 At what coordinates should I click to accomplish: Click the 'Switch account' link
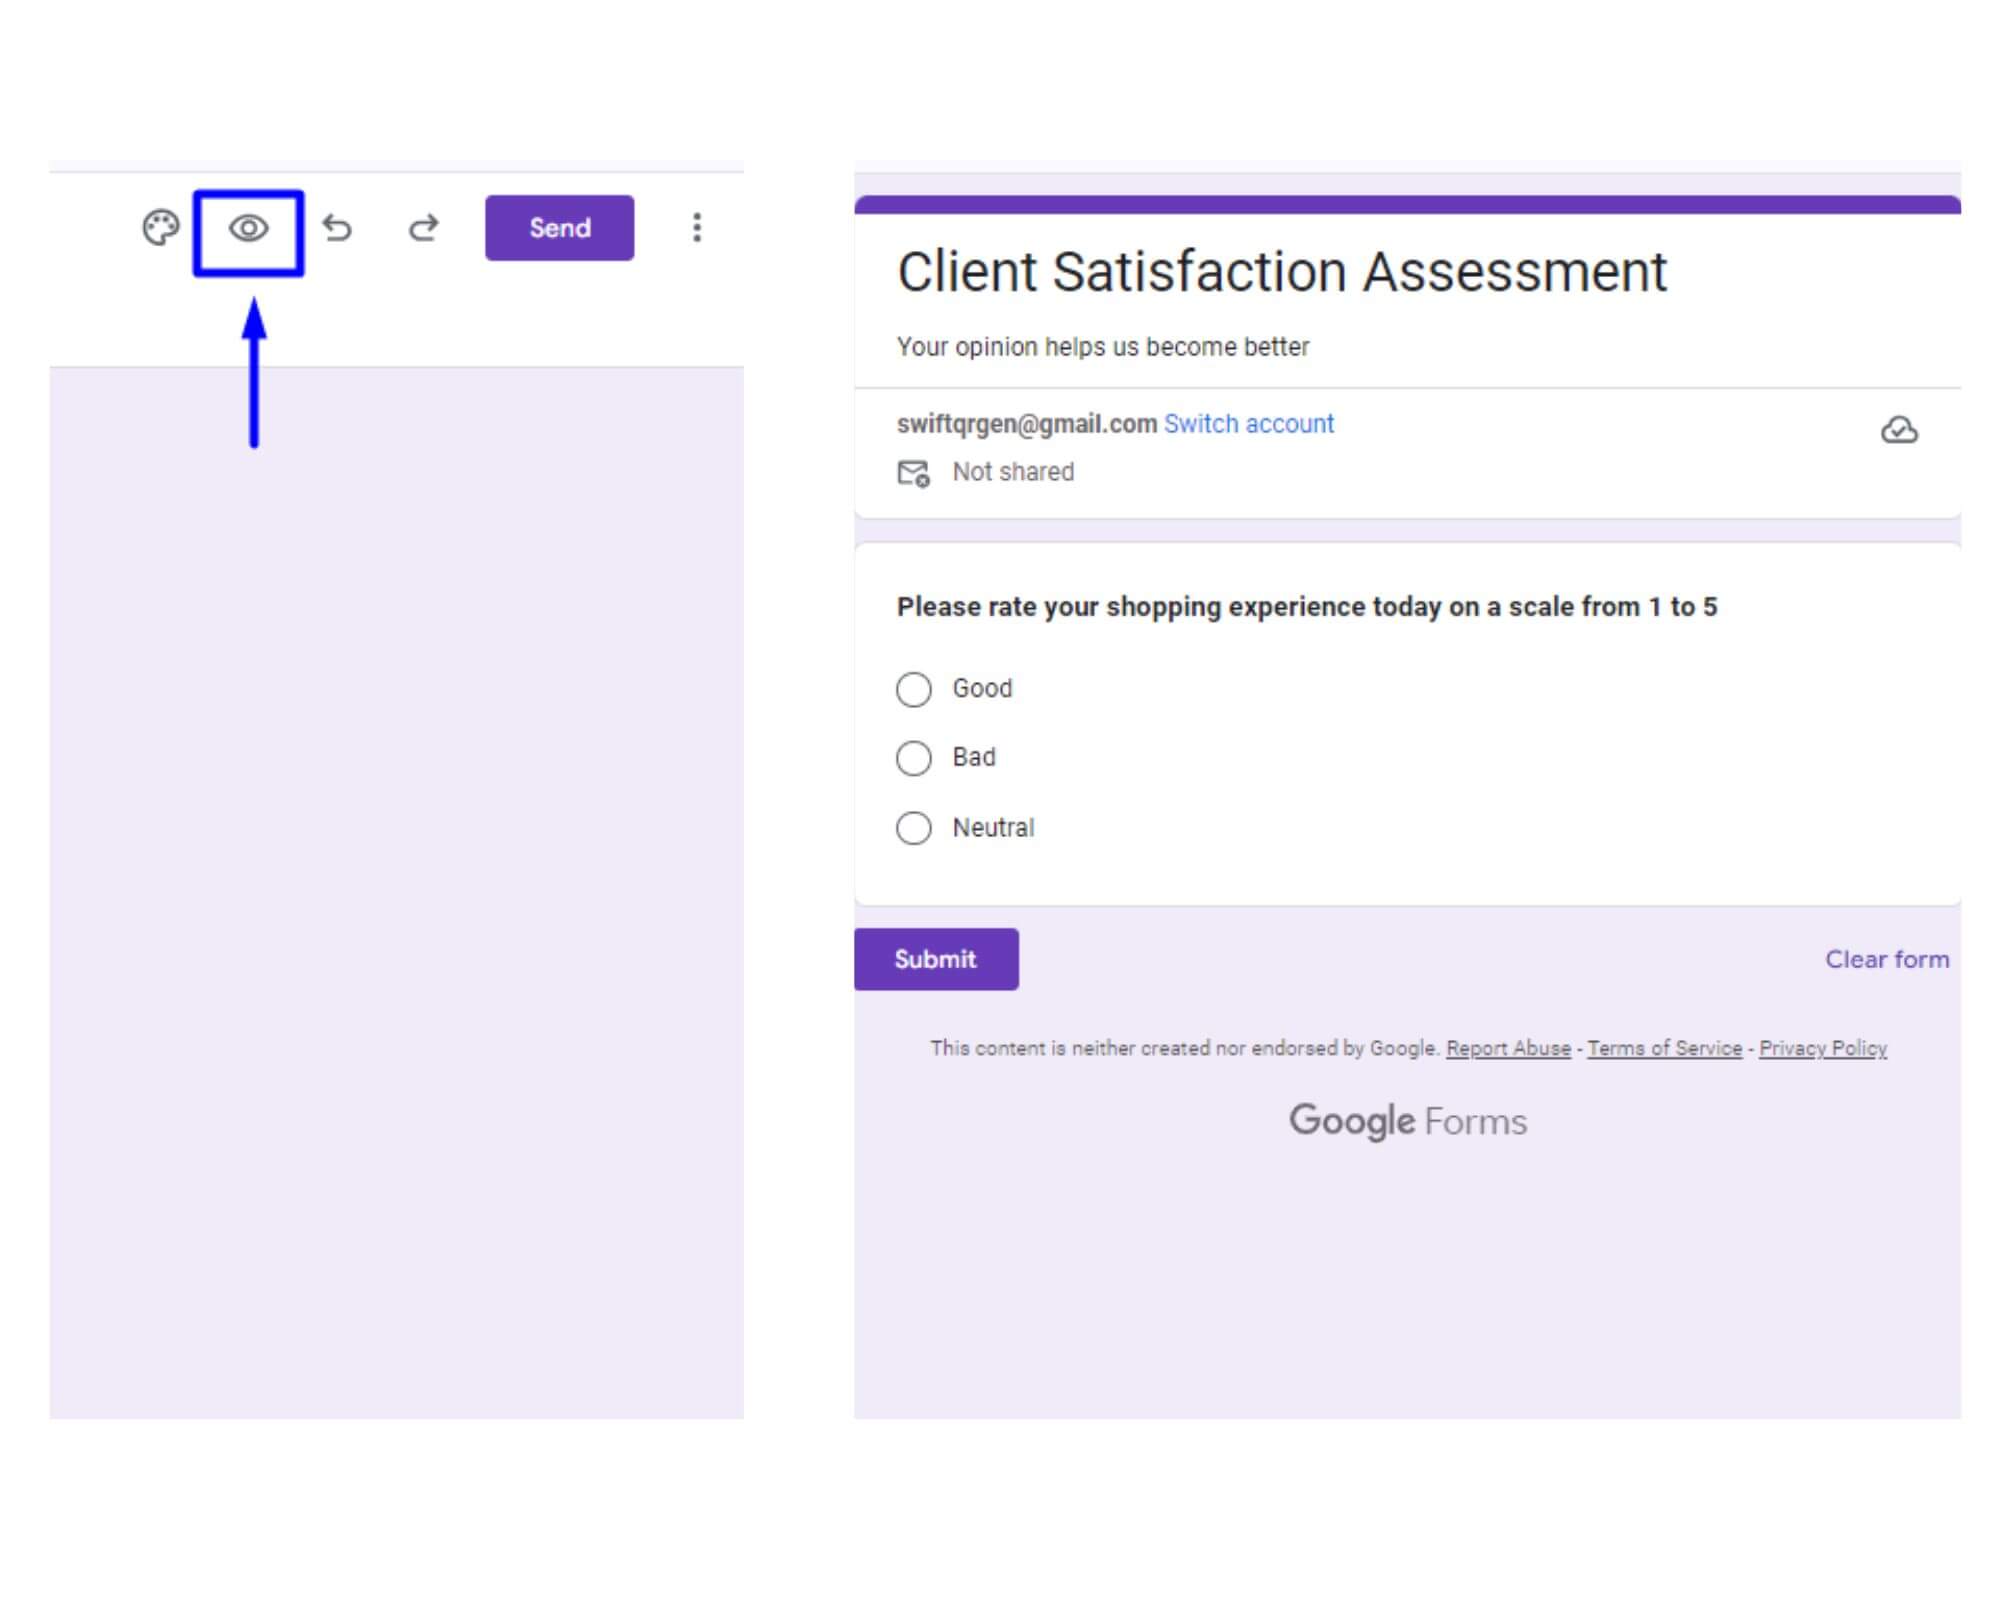click(1249, 424)
